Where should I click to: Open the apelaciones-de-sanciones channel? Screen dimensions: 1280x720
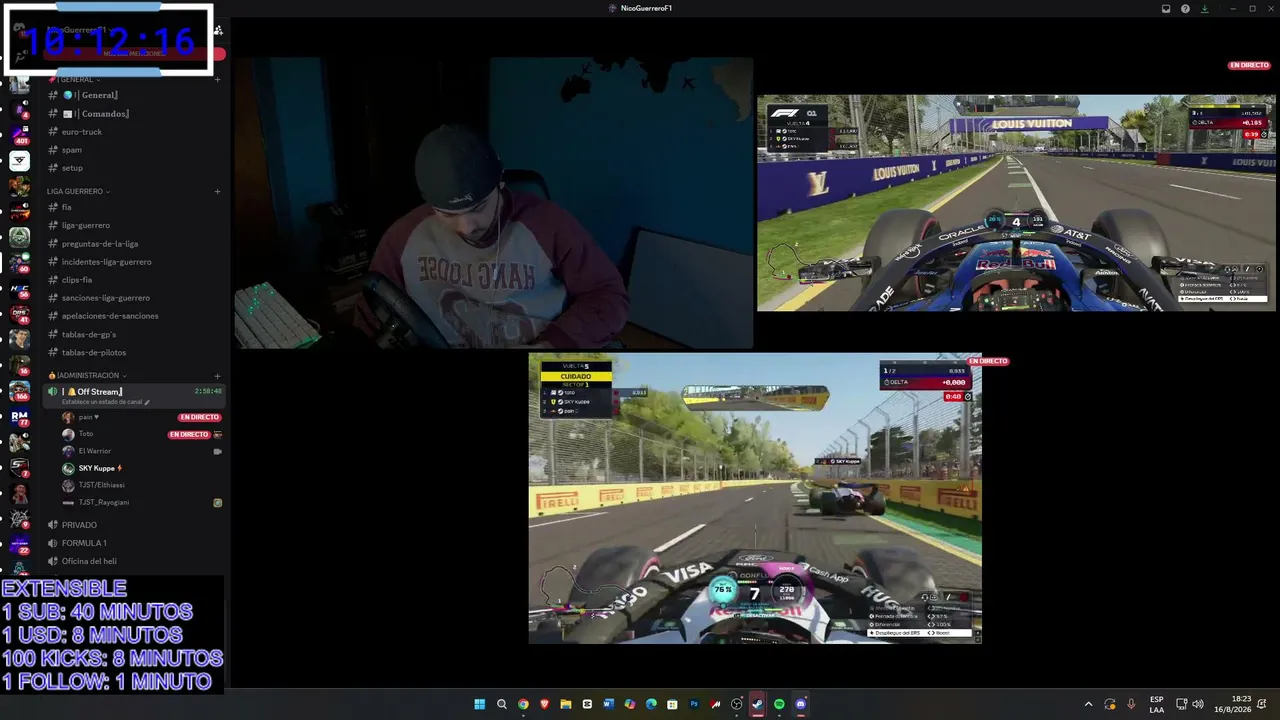134,316
